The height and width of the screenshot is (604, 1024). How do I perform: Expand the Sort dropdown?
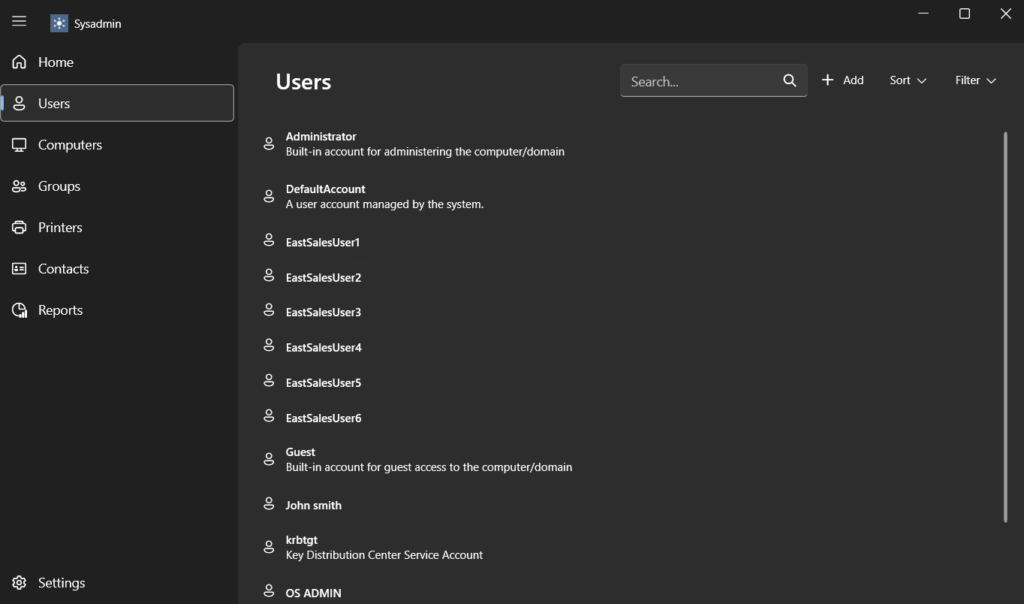point(908,80)
